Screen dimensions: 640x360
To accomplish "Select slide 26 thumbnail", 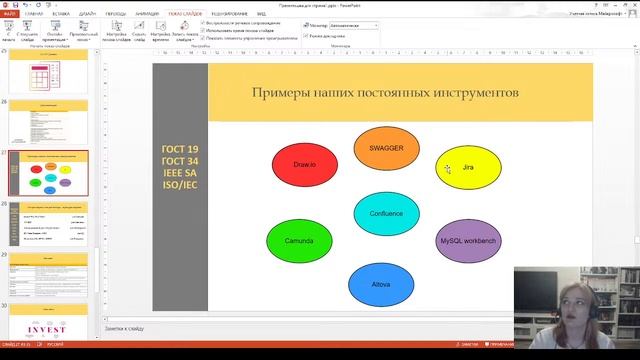I will click(x=48, y=122).
